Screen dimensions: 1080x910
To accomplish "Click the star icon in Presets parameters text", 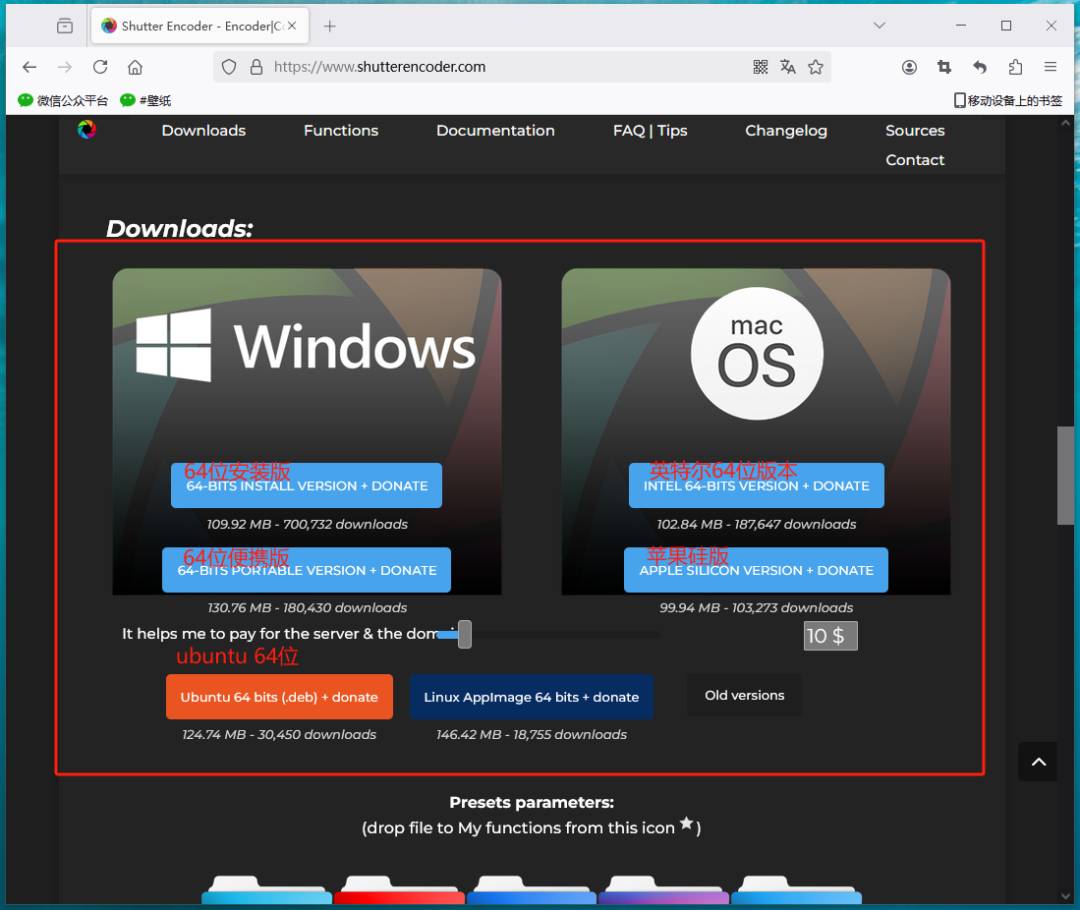I will pyautogui.click(x=686, y=823).
